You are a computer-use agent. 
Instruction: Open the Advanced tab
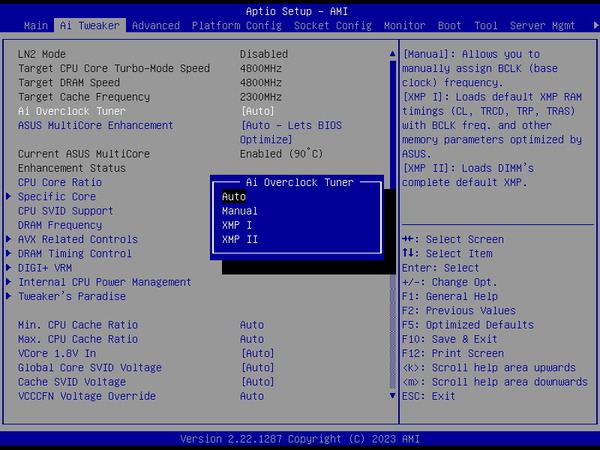pos(156,25)
